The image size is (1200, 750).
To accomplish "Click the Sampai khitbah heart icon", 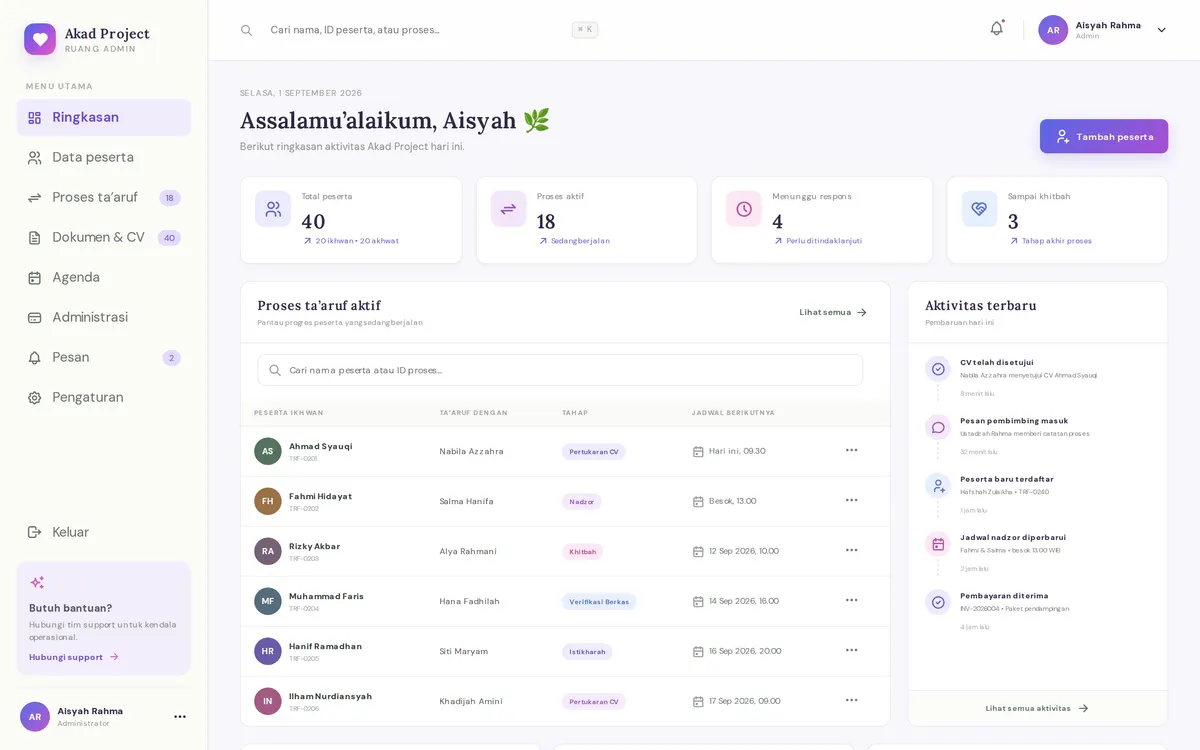I will click(980, 209).
